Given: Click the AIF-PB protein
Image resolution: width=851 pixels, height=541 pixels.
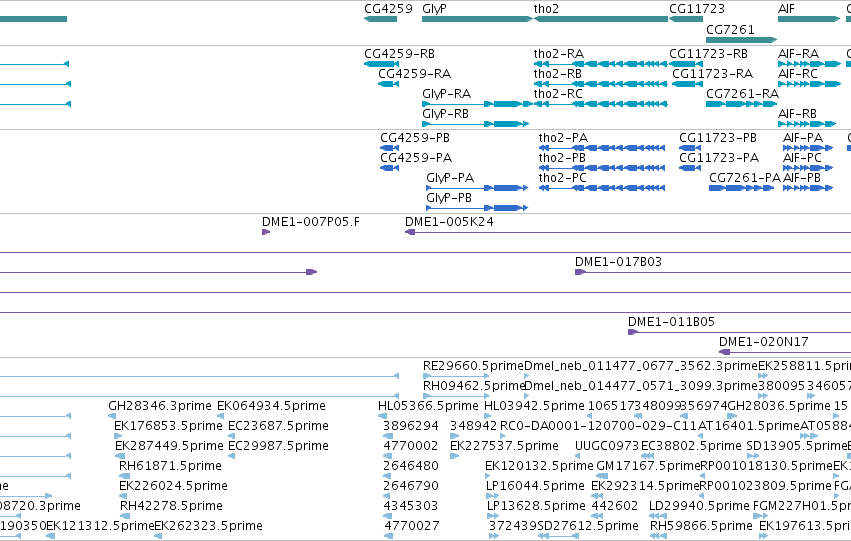Looking at the screenshot, I should coord(808,188).
